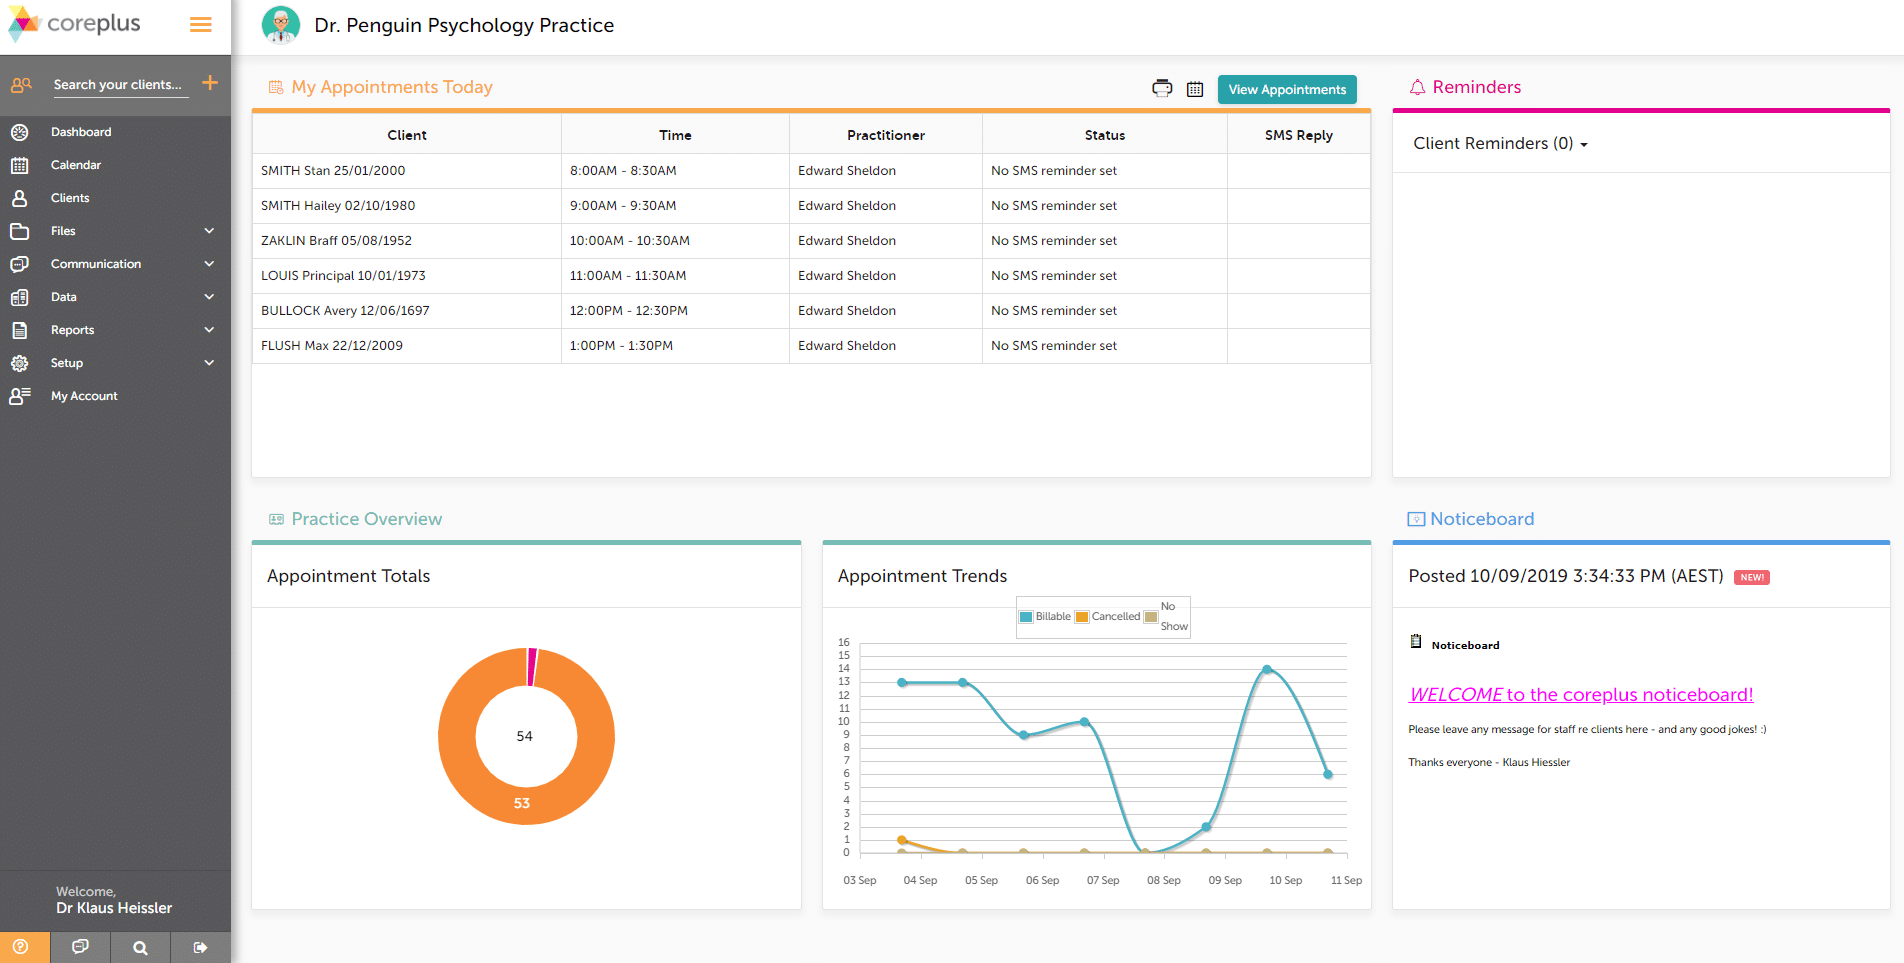Image resolution: width=1904 pixels, height=963 pixels.
Task: Toggle the Billable series in the trends legend
Action: pyautogui.click(x=1045, y=616)
